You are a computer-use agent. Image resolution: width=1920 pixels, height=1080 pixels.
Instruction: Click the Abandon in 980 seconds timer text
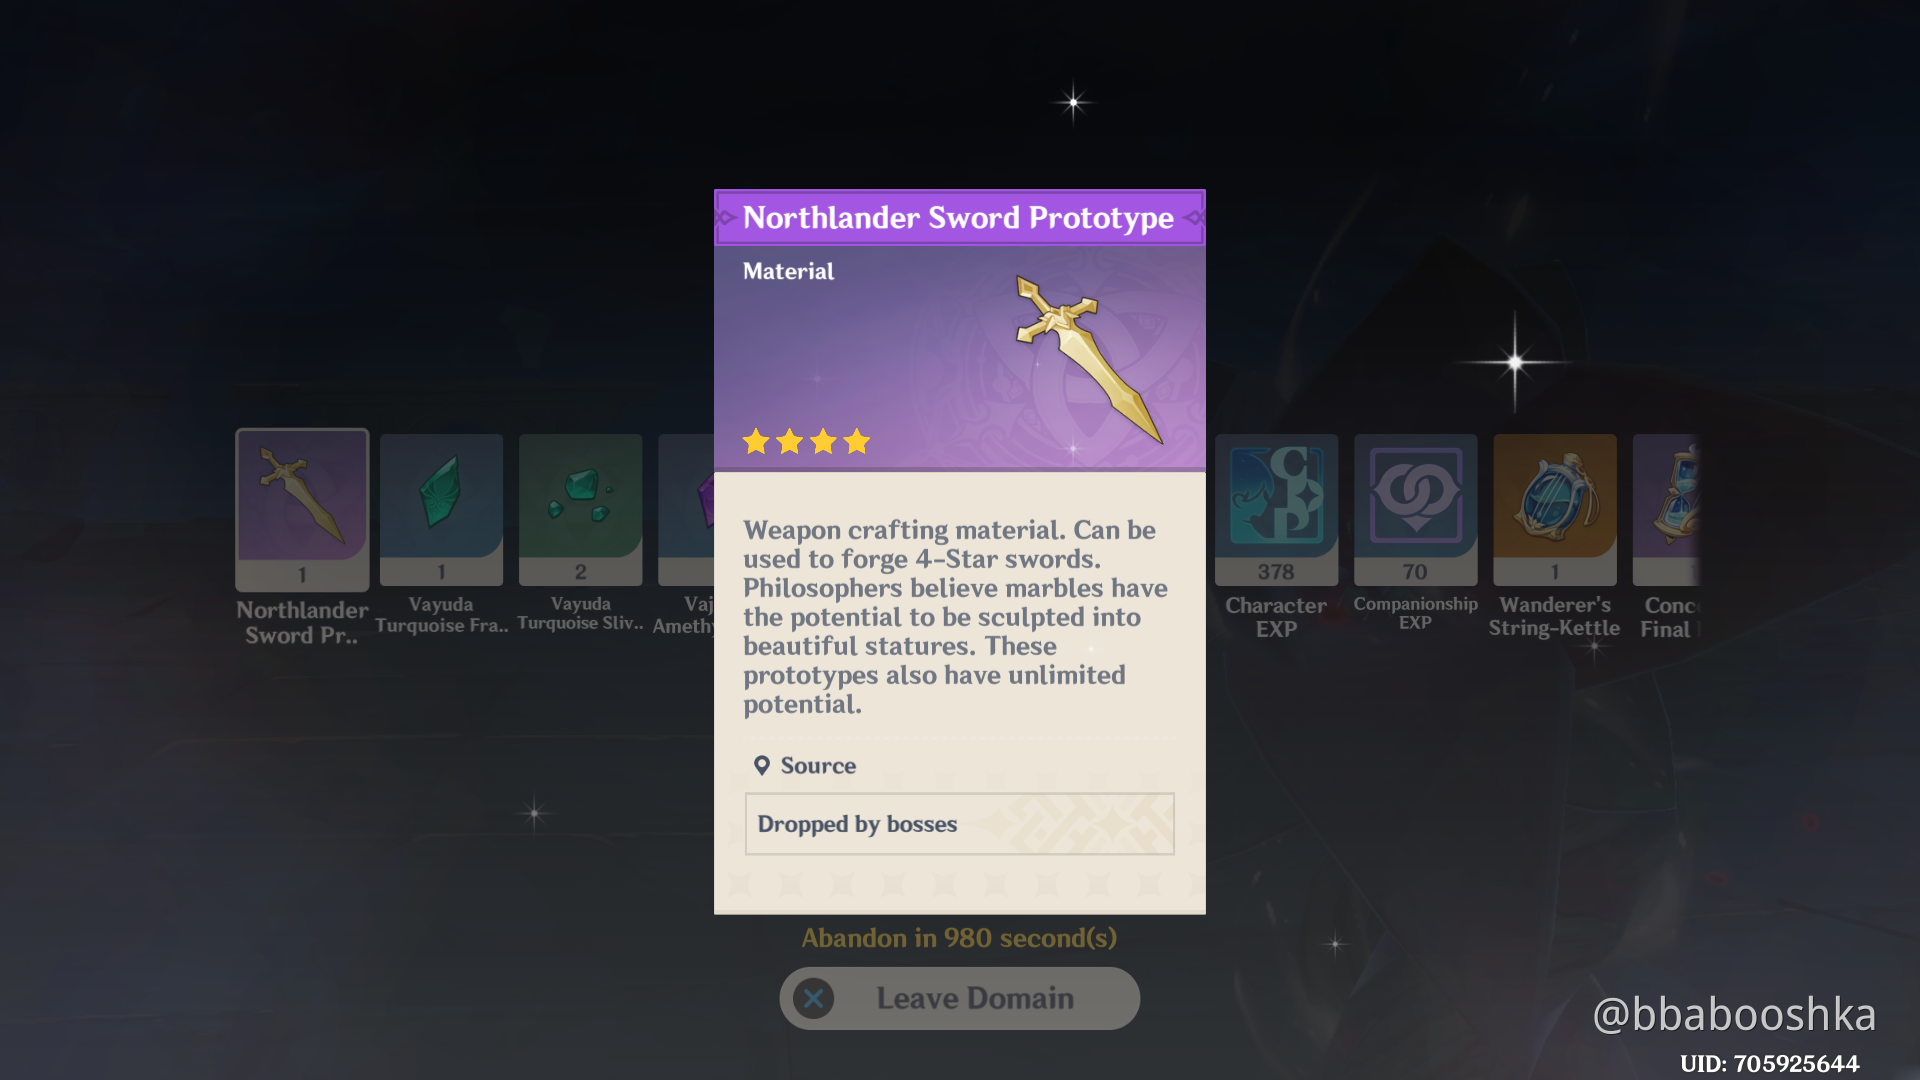click(x=959, y=938)
